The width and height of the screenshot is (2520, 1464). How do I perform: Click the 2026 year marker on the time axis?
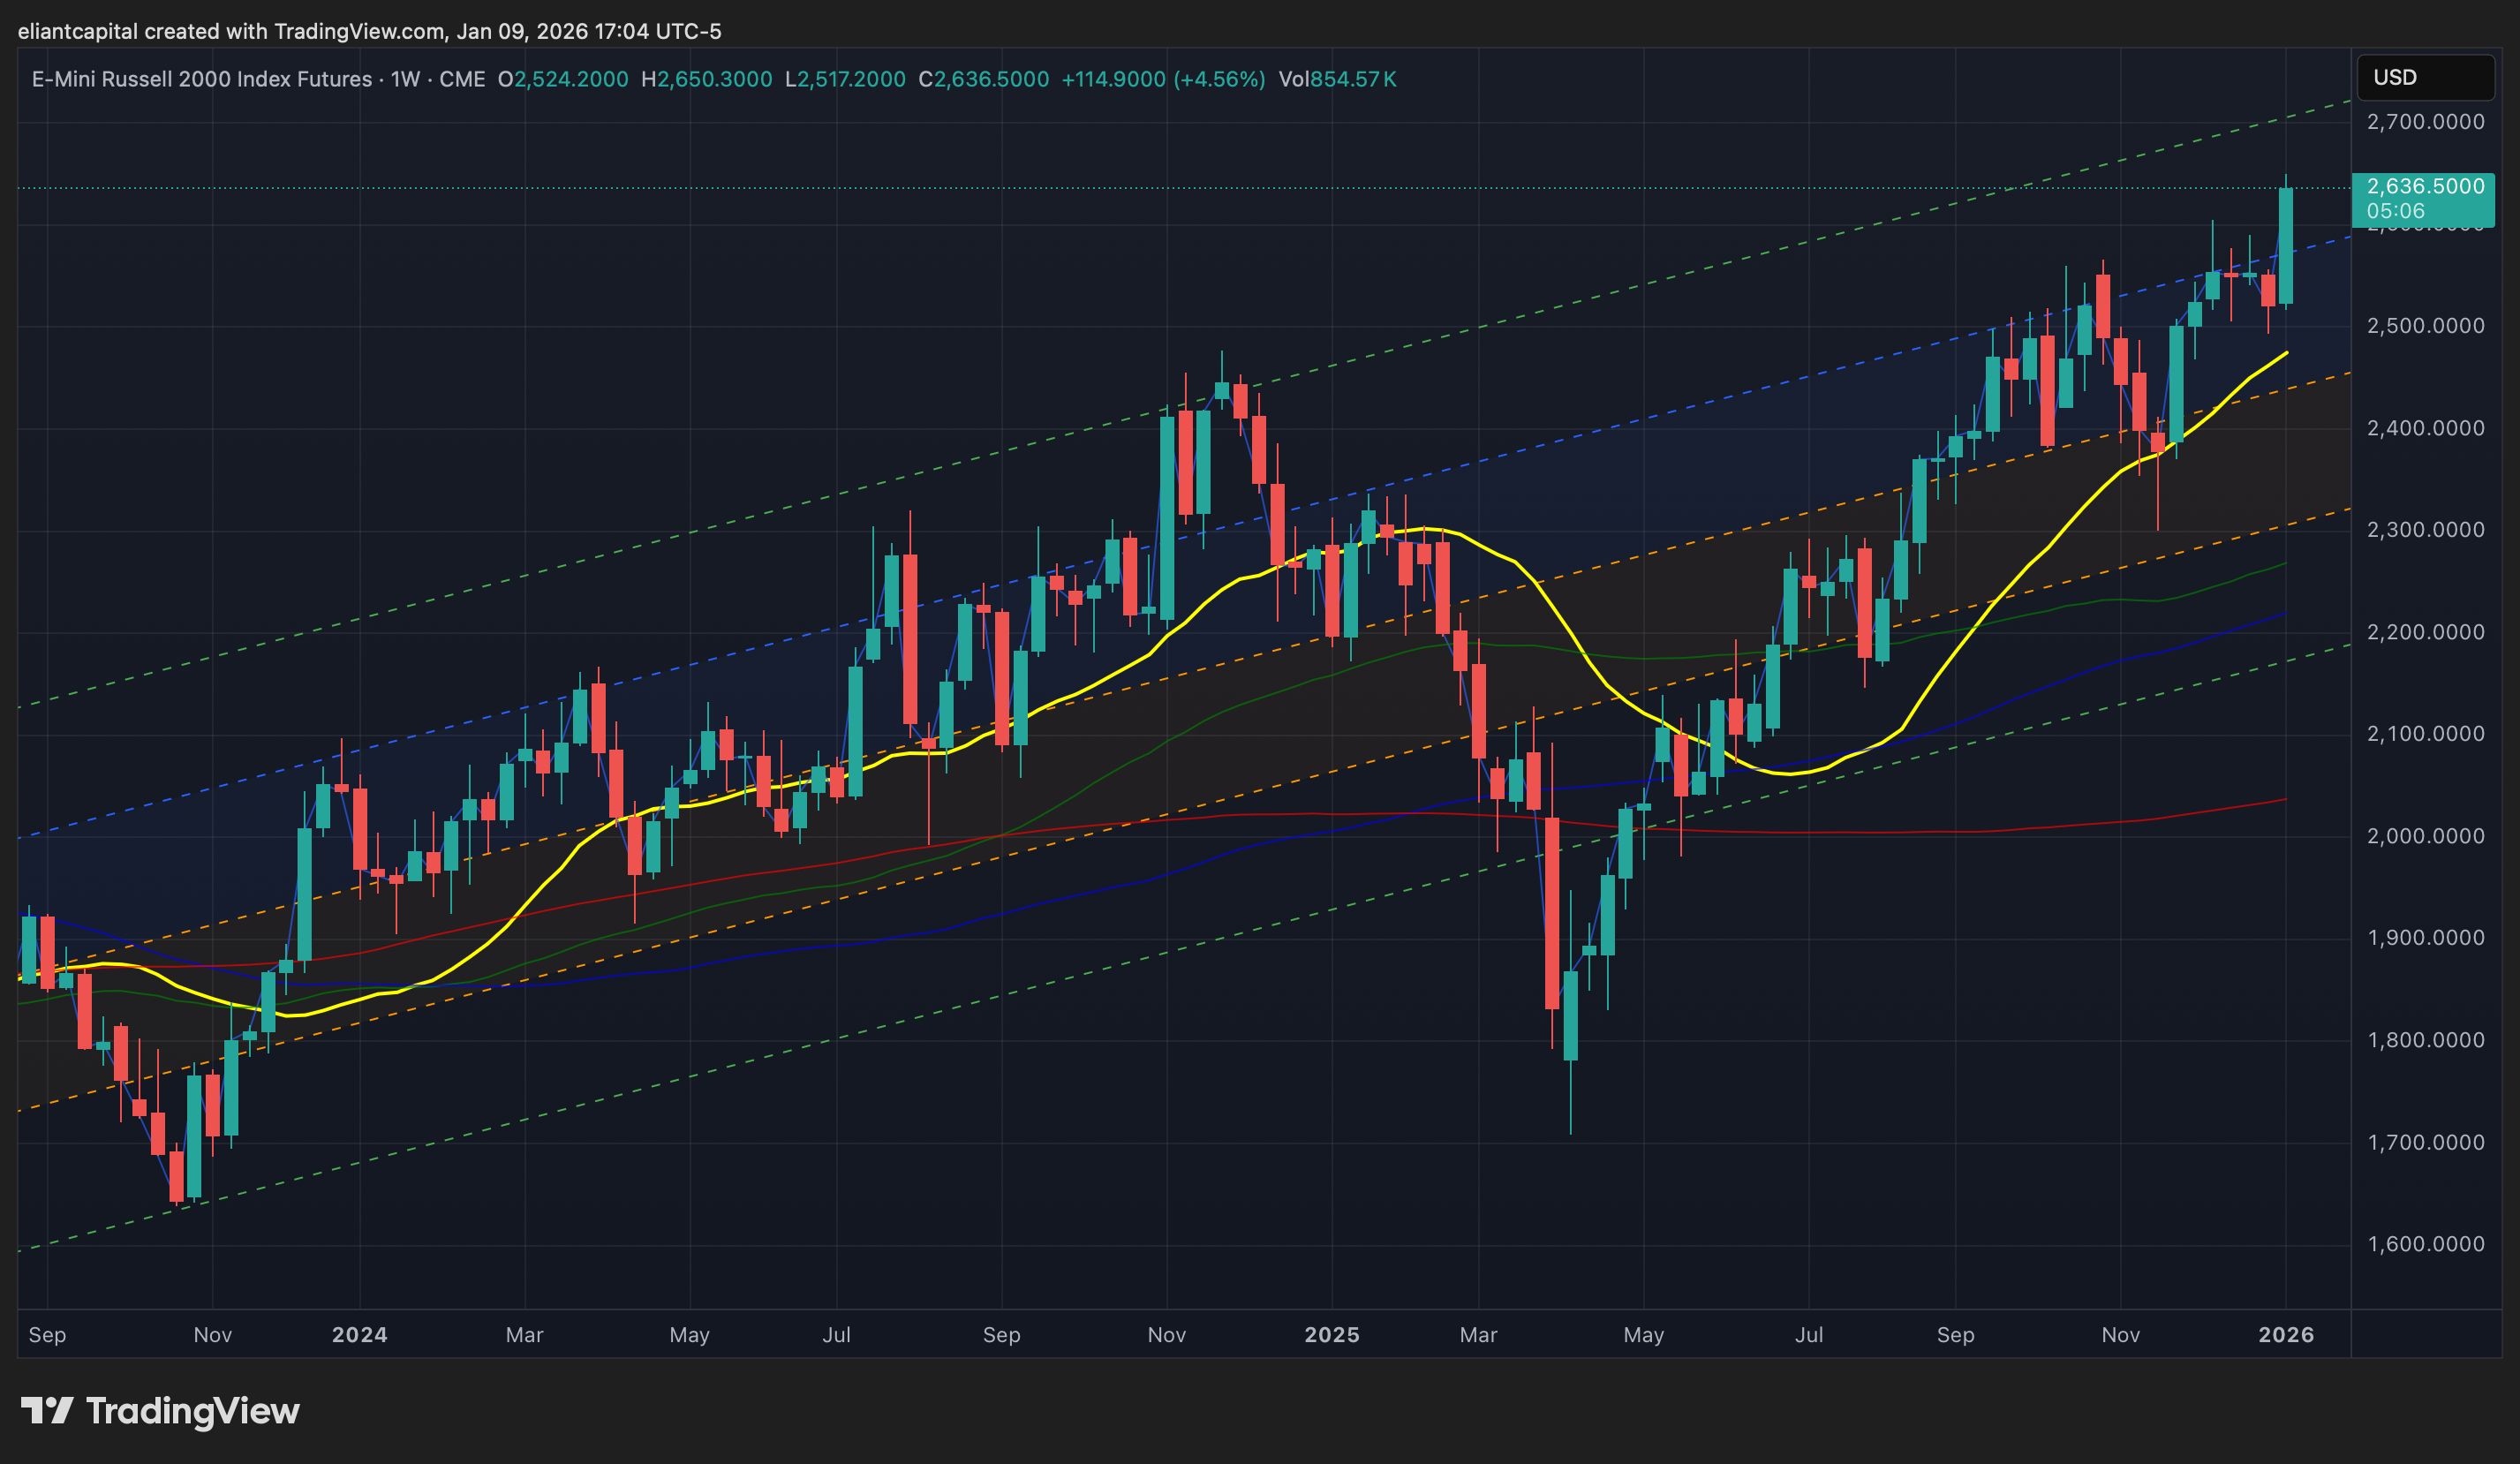pyautogui.click(x=2285, y=1334)
